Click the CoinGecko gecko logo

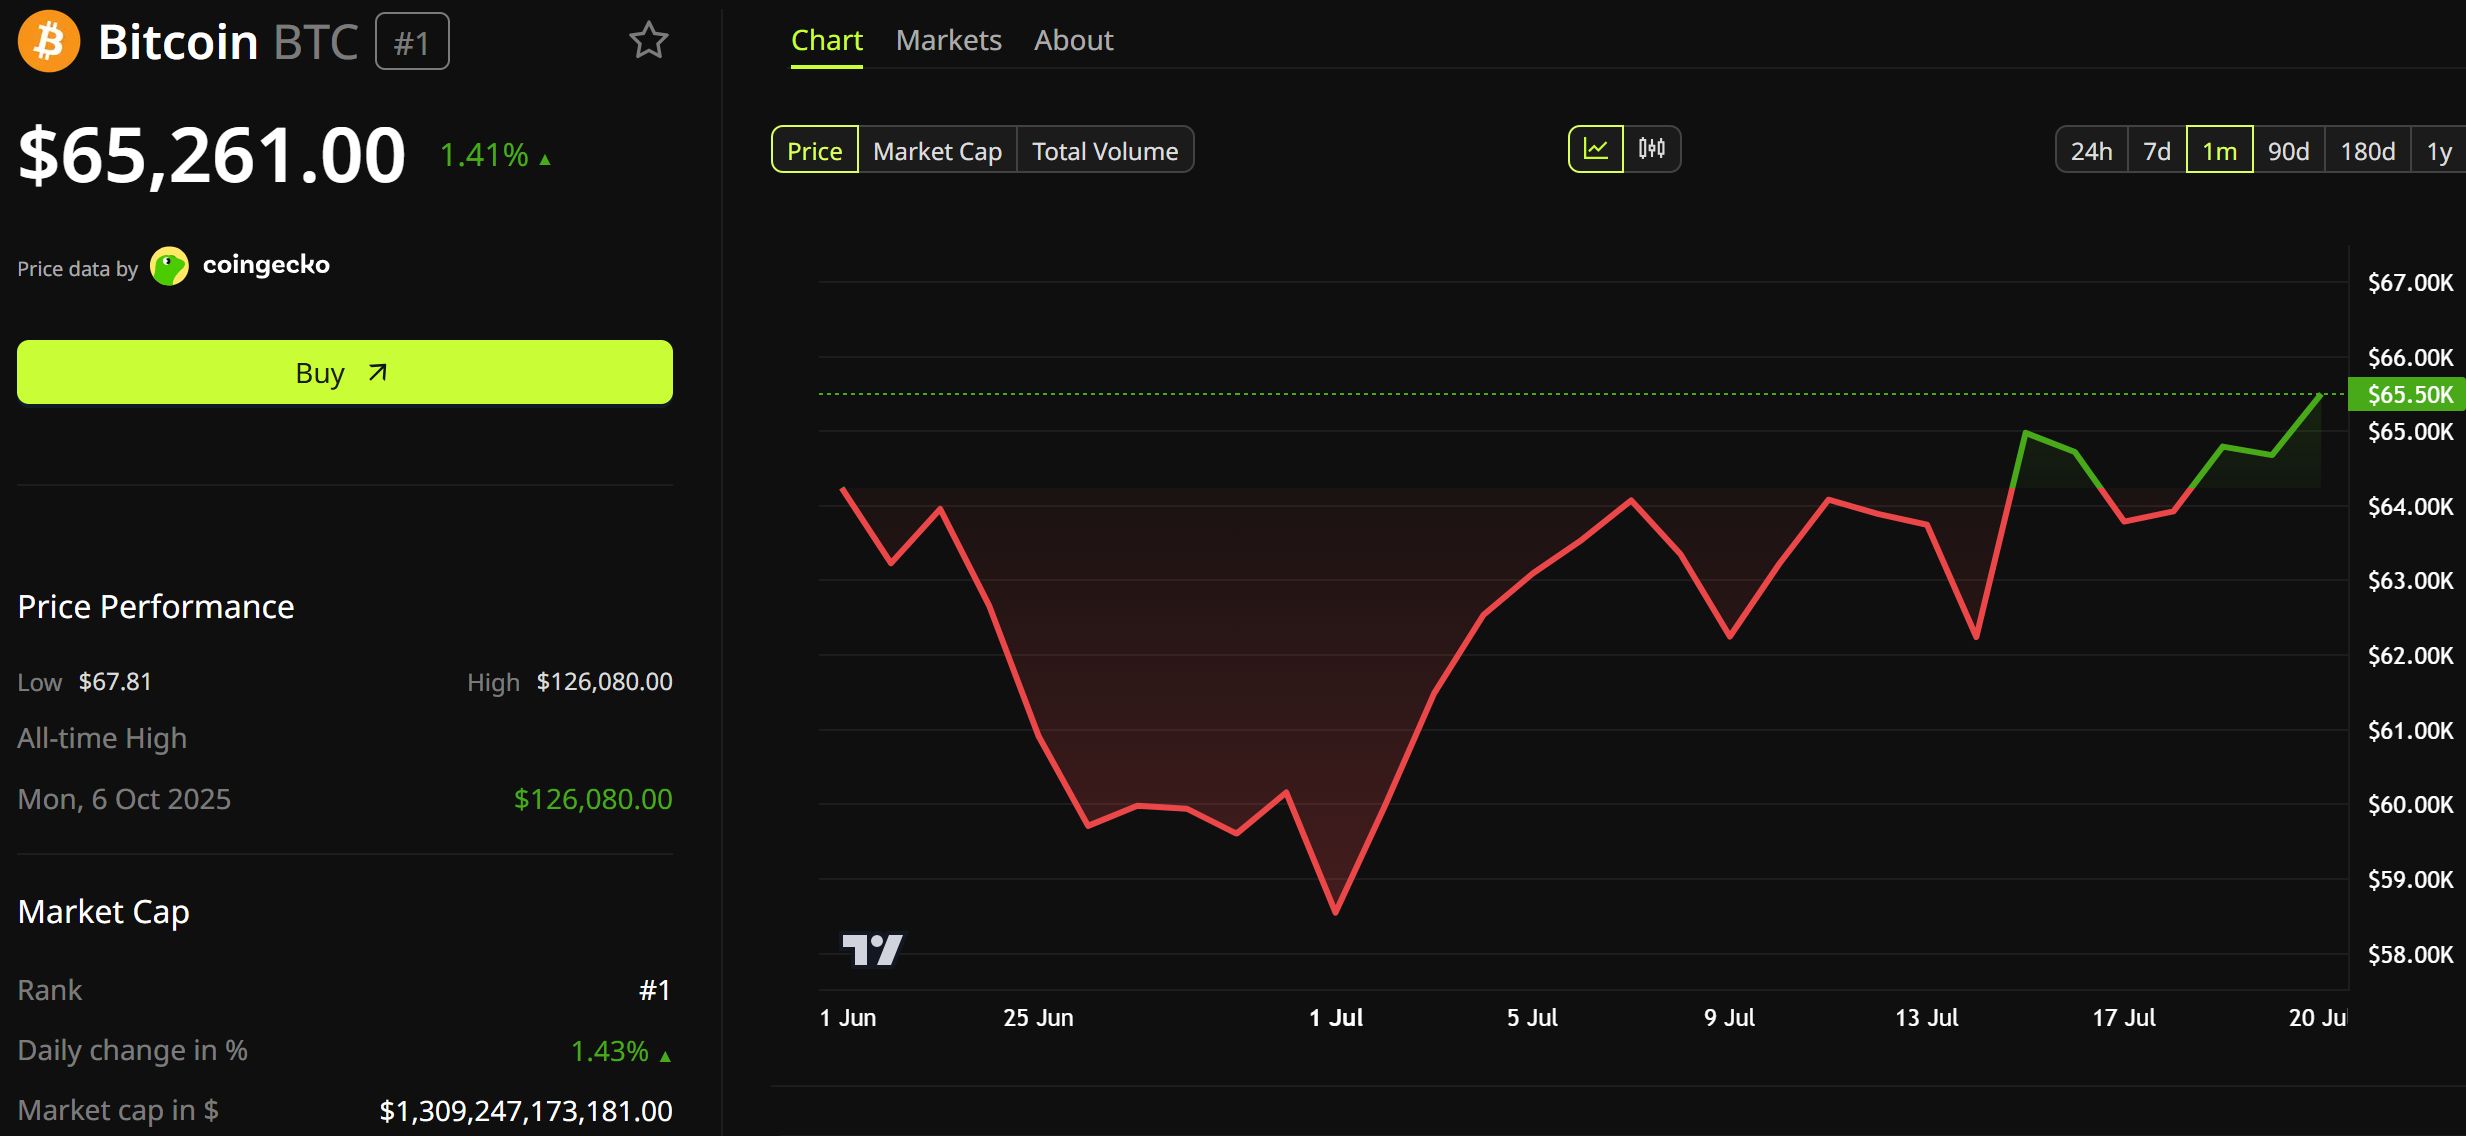coord(169,266)
